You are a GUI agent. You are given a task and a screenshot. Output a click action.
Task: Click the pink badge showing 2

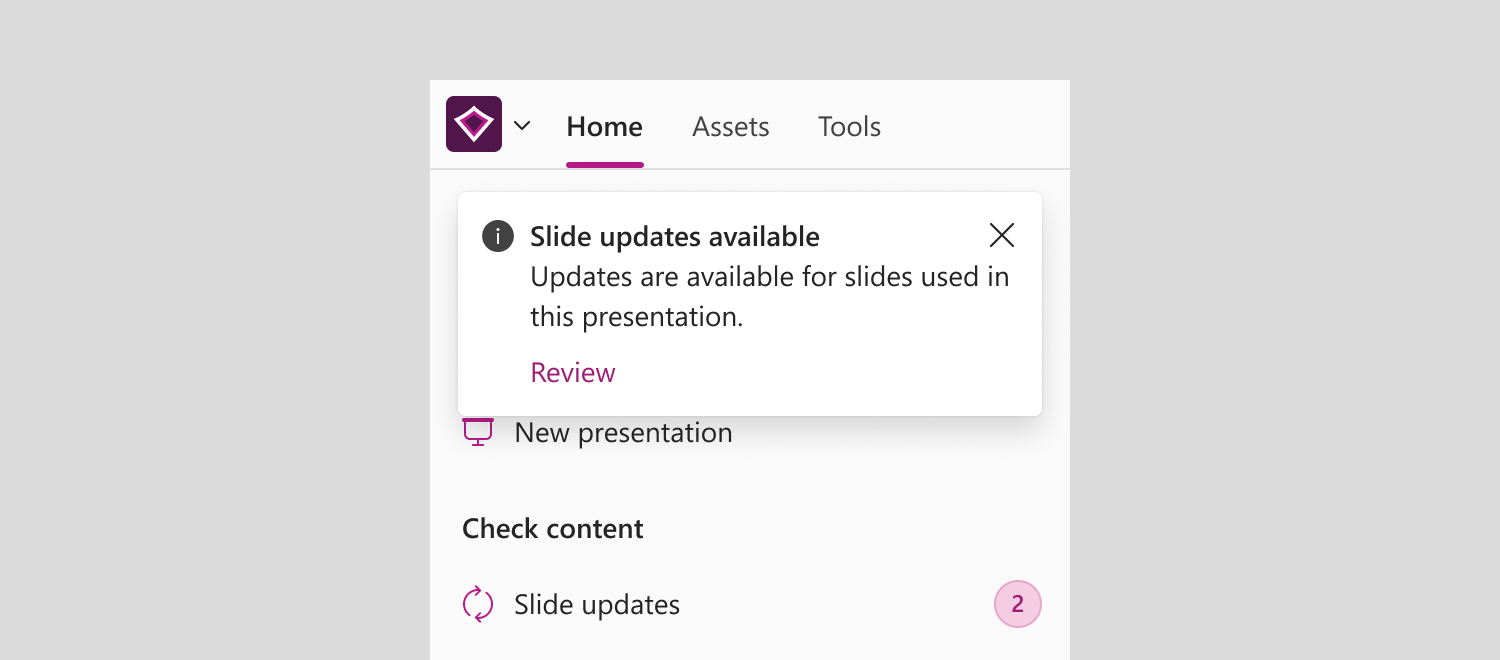click(1018, 604)
